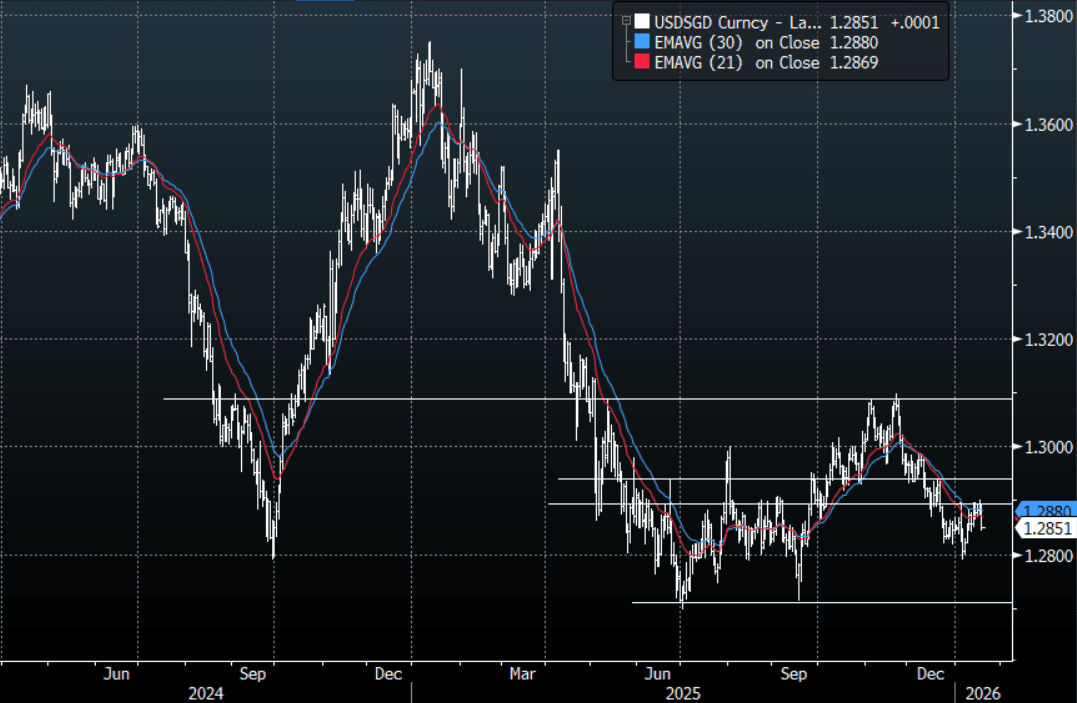Click the blue 1.2880 EMA price tag
1077x703 pixels.
pyautogui.click(x=1046, y=510)
